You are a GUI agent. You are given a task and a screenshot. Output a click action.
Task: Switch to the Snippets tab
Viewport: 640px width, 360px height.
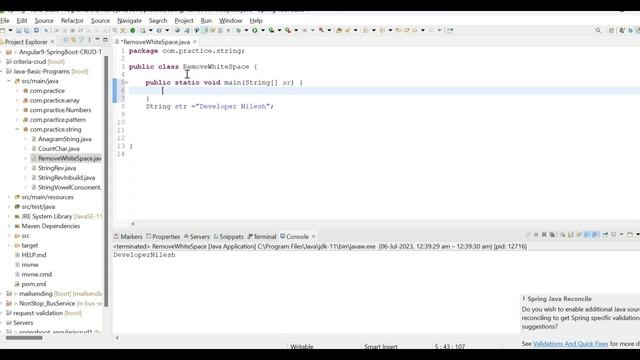229,237
